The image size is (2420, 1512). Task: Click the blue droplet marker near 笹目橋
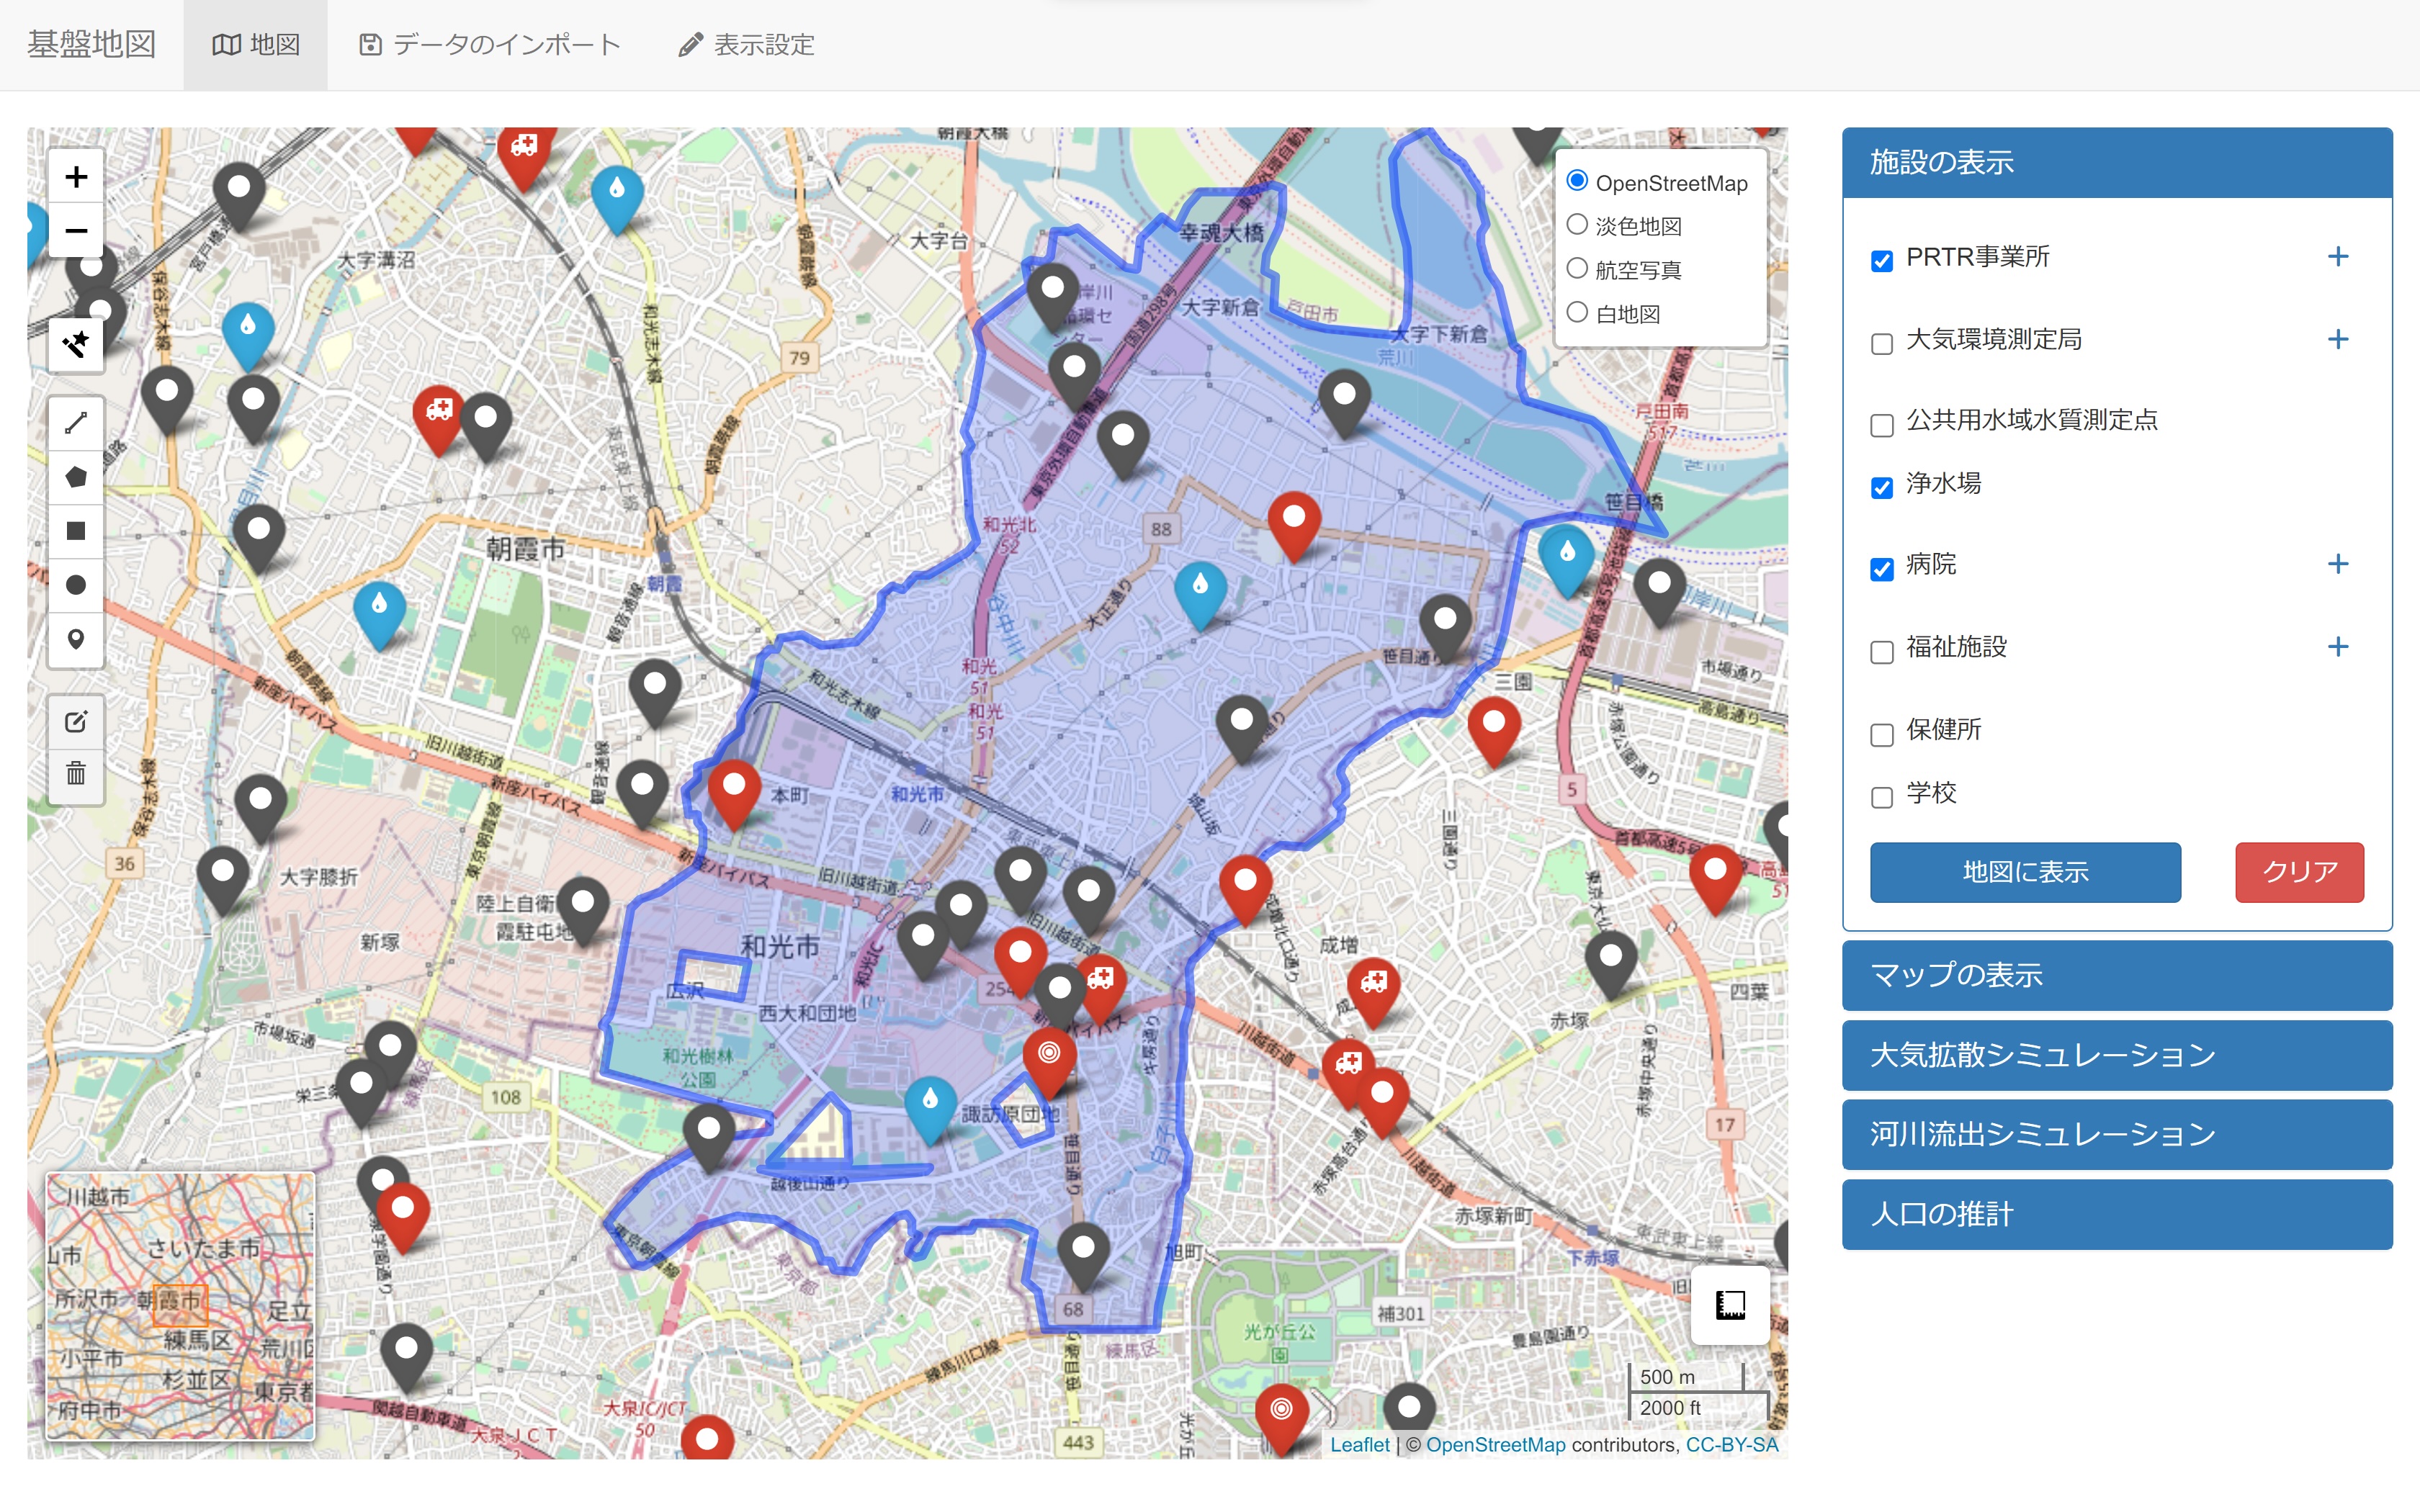point(1567,560)
